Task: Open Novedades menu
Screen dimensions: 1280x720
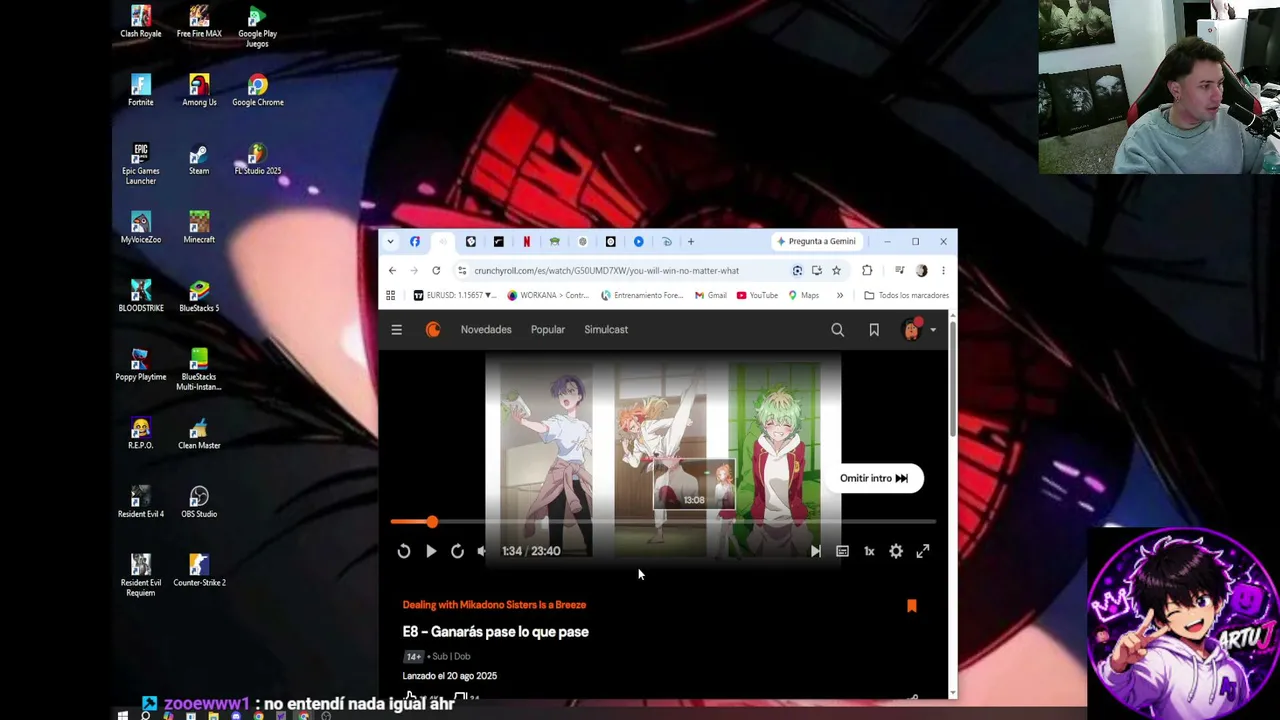Action: point(486,330)
